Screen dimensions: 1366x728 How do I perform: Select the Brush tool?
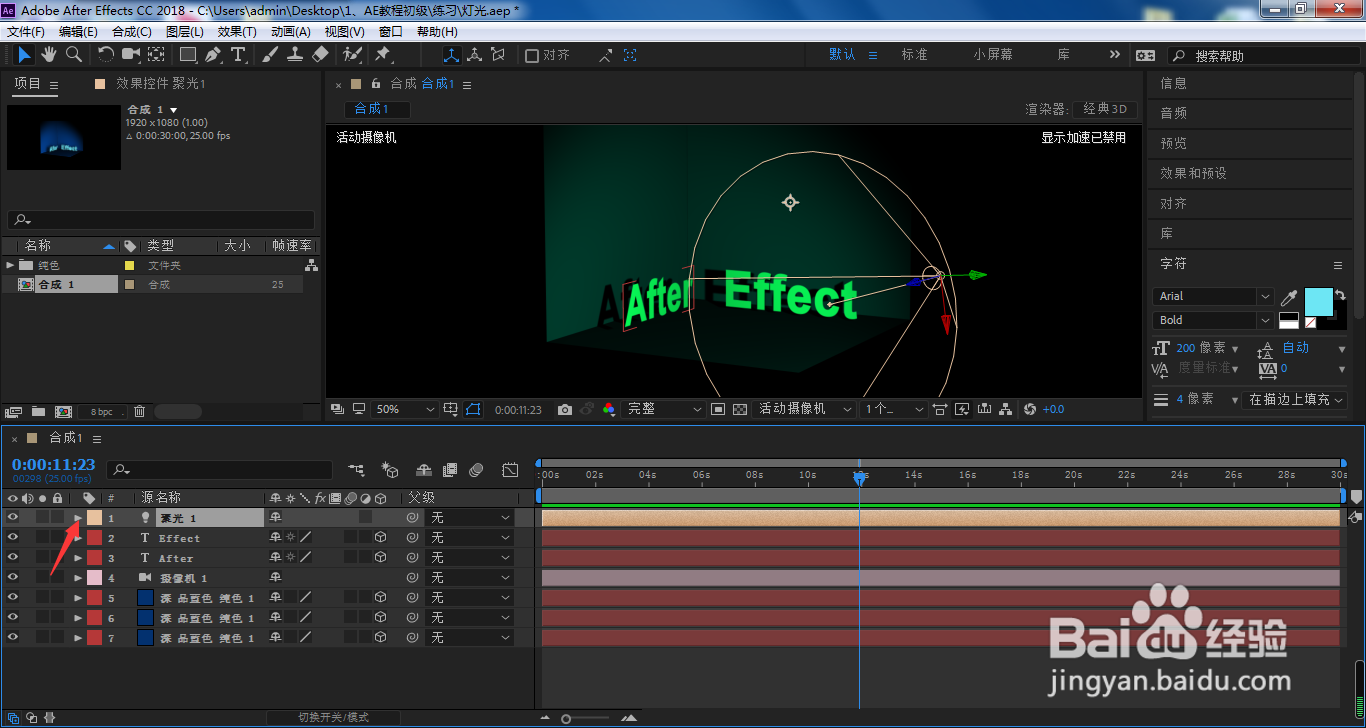270,54
